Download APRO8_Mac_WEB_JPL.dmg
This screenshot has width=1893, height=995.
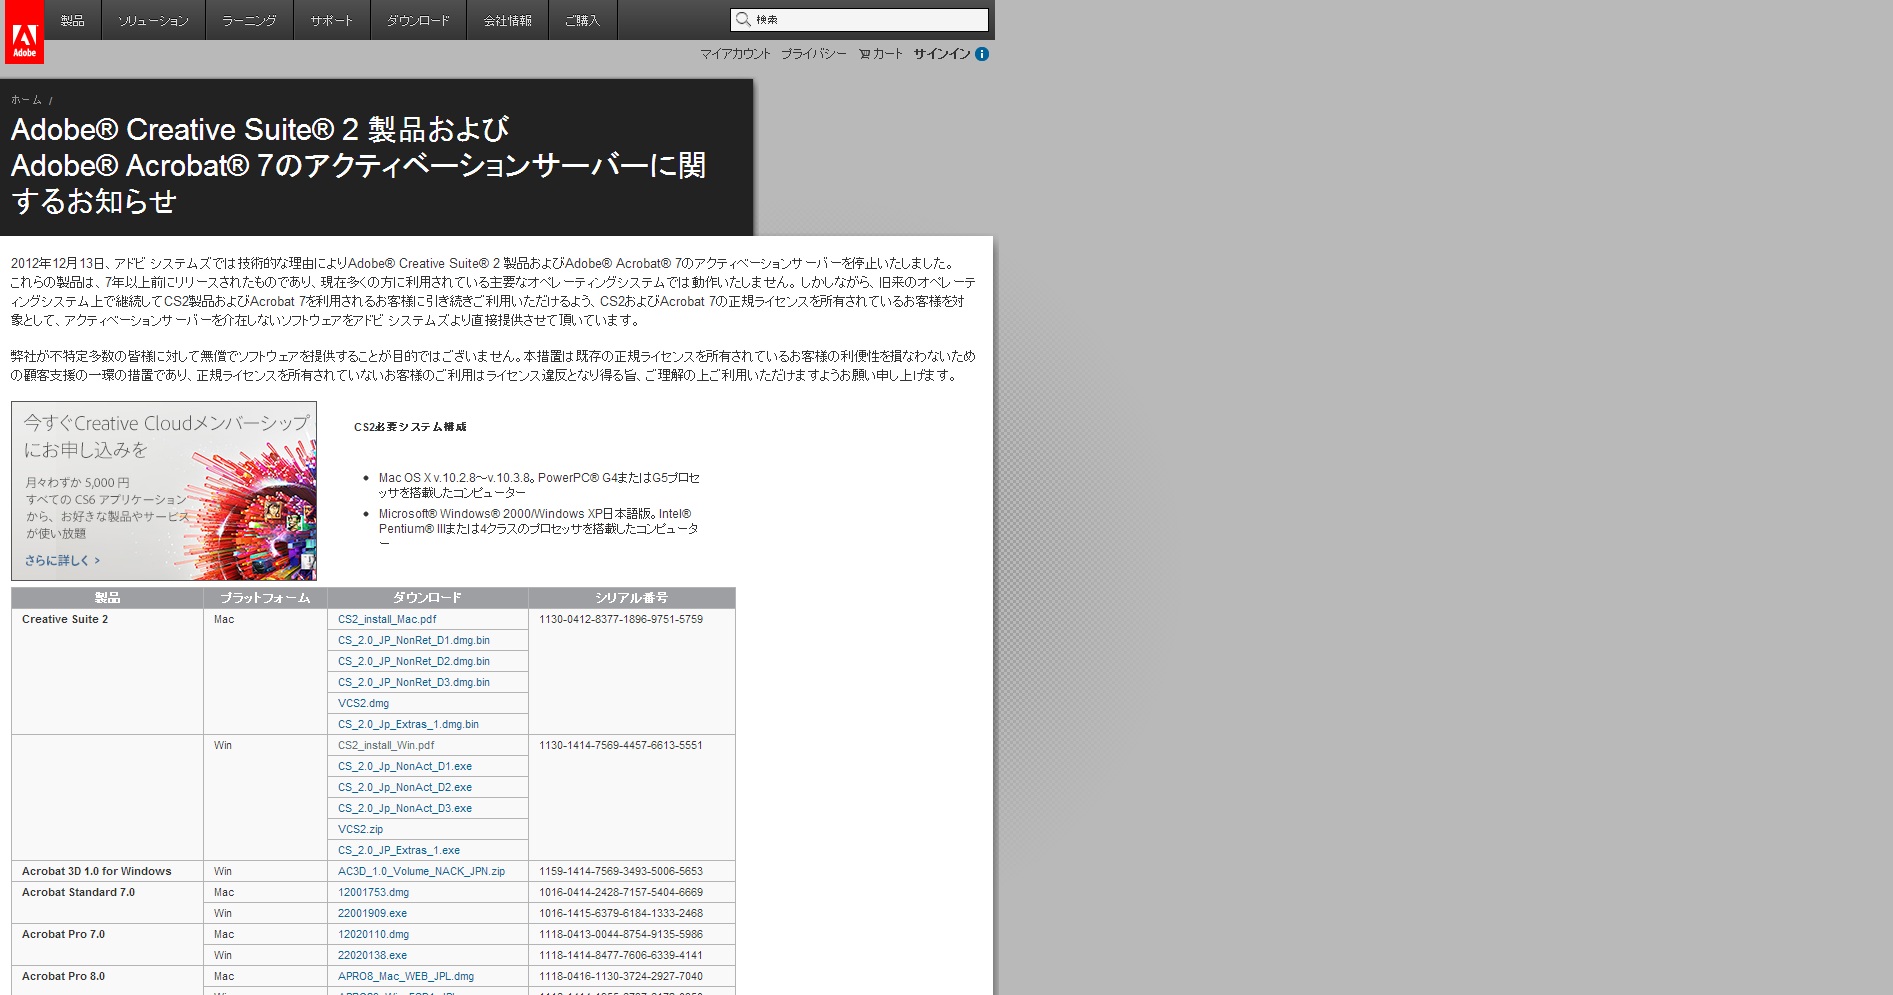click(x=406, y=977)
